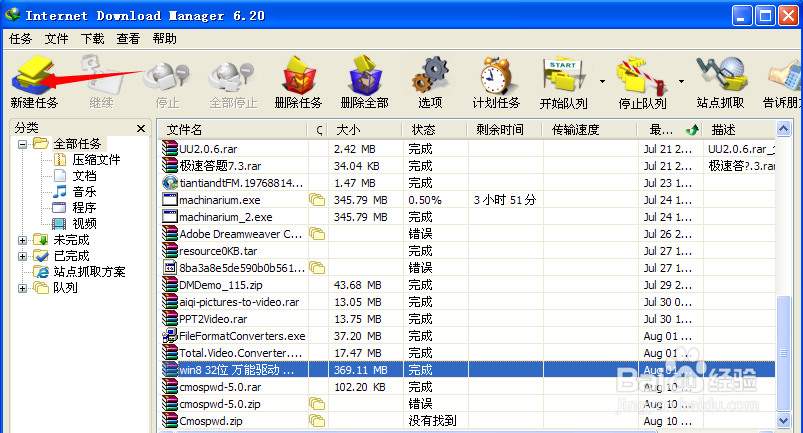The image size is (803, 433).
Task: Click the queue icon beside Cmospwd.zip
Action: click(317, 421)
